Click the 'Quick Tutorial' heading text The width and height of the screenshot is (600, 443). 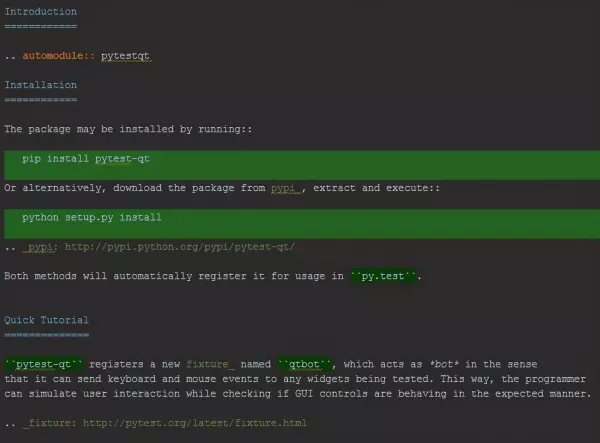point(46,320)
